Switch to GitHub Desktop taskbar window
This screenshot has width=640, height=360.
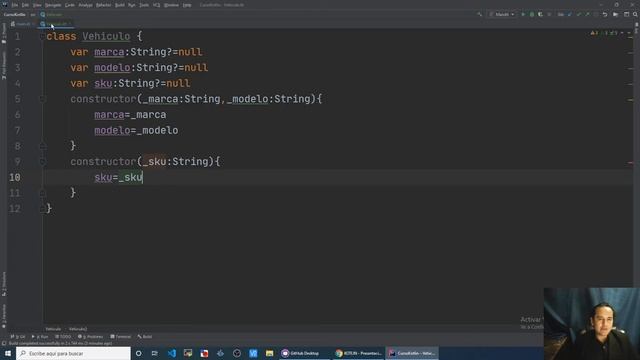click(x=304, y=353)
